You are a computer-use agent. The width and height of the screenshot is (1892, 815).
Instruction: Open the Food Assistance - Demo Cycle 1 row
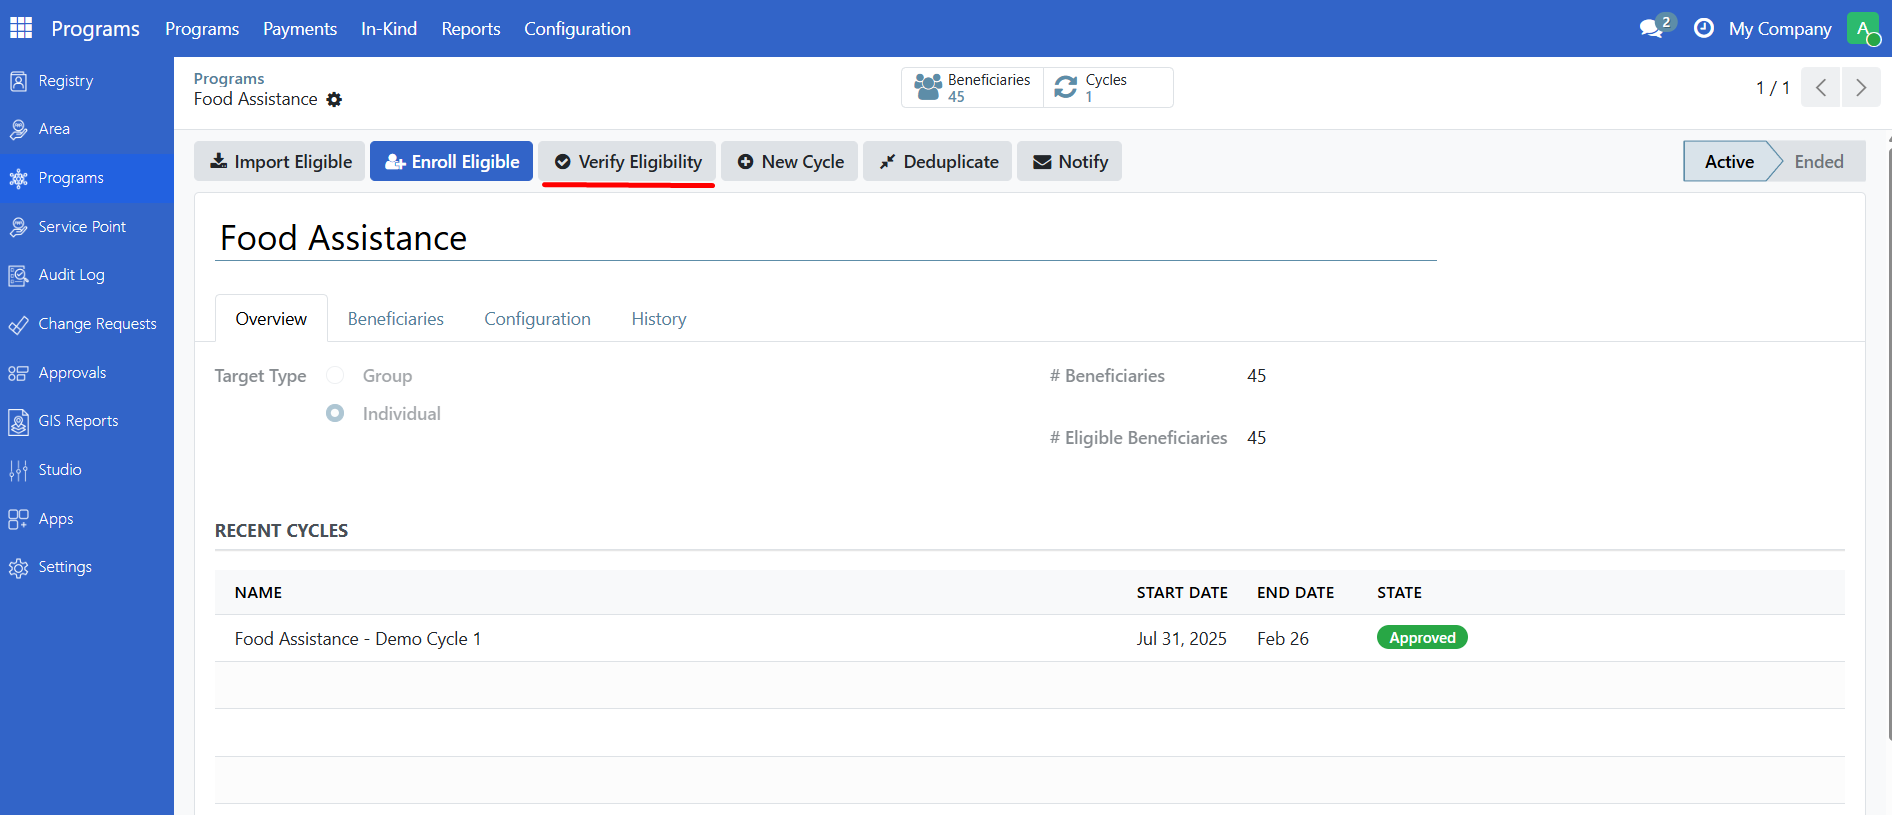pyautogui.click(x=358, y=639)
